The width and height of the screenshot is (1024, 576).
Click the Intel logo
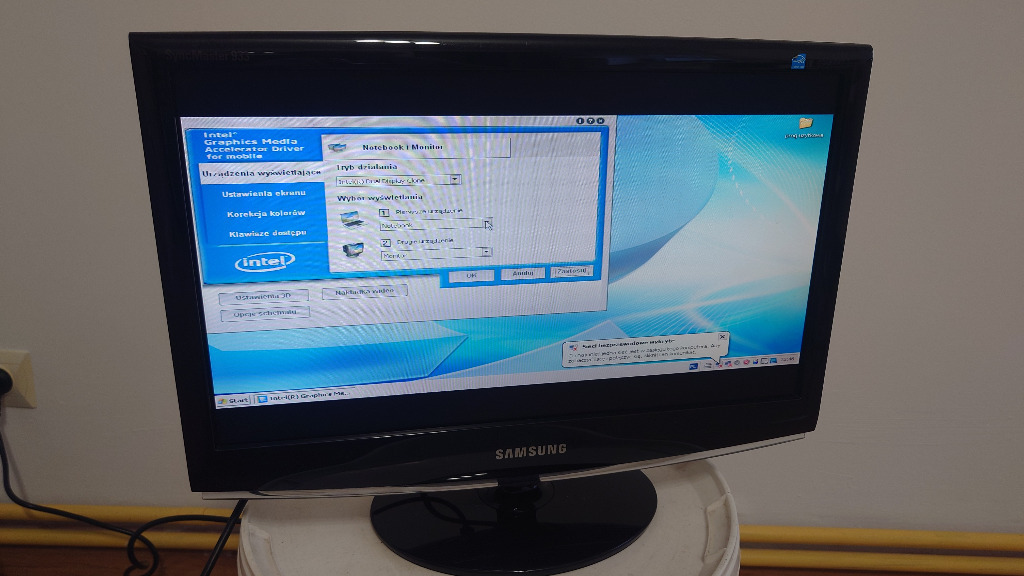point(264,262)
